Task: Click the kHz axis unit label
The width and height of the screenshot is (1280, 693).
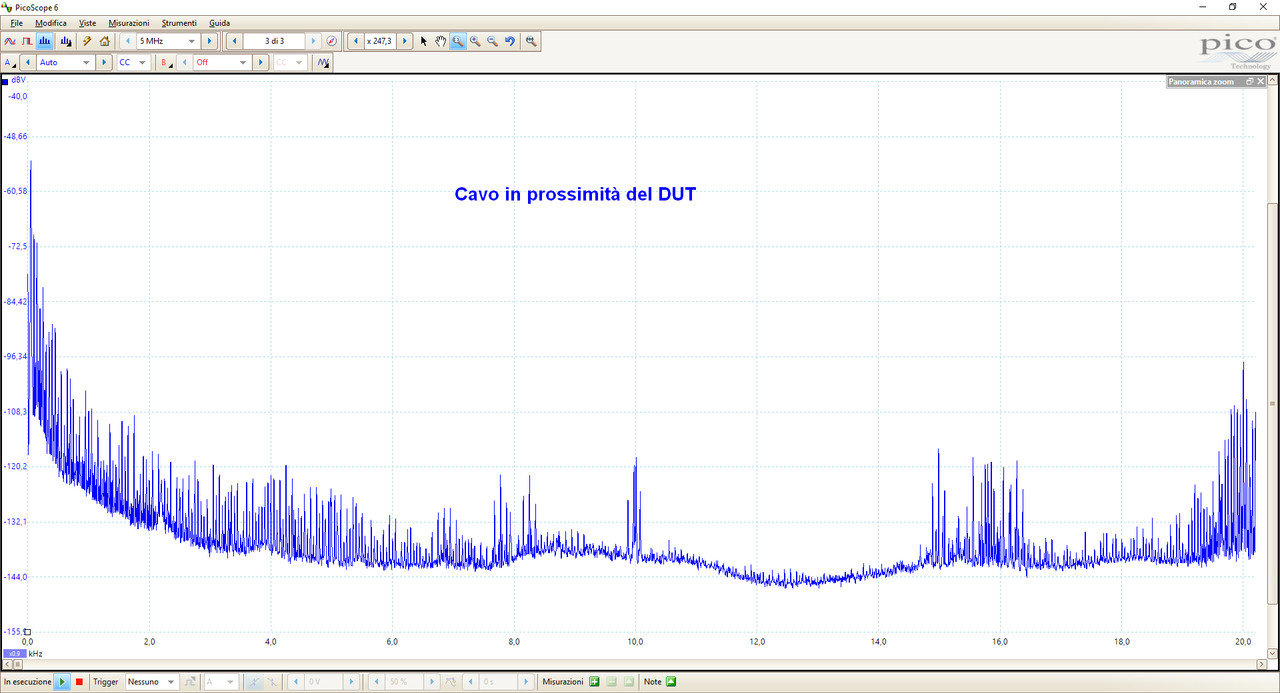Action: [x=35, y=653]
